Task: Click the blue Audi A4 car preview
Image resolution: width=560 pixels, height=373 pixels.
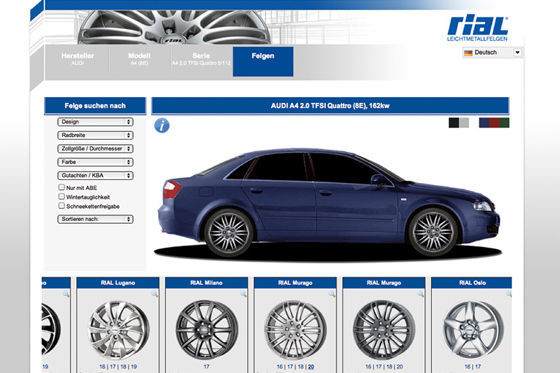Action: (x=329, y=204)
